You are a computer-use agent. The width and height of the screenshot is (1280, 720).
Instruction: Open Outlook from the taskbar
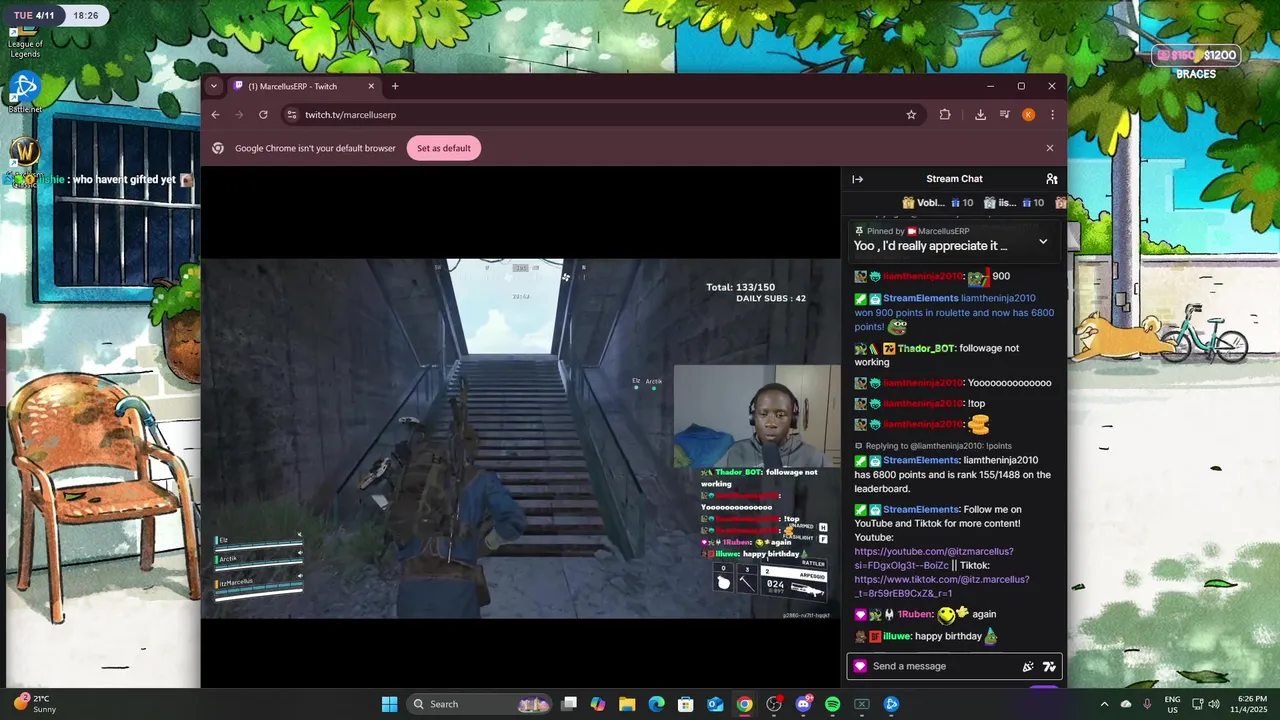(x=715, y=704)
